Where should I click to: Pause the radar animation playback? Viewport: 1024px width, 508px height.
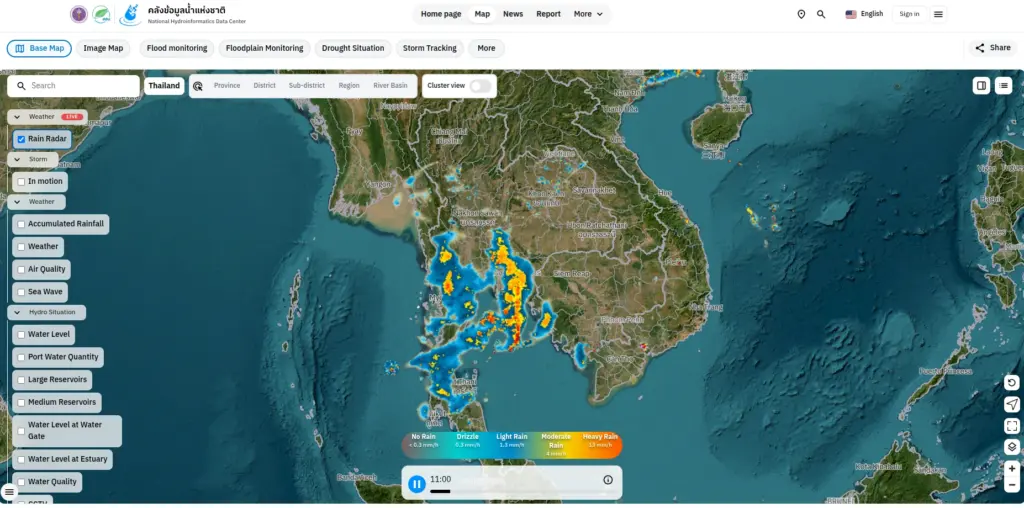click(x=417, y=484)
